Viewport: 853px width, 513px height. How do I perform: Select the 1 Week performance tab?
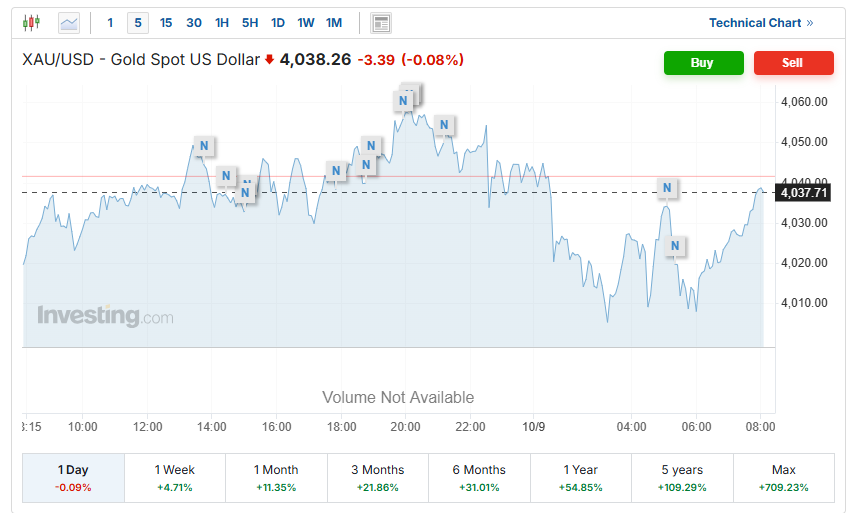click(175, 478)
